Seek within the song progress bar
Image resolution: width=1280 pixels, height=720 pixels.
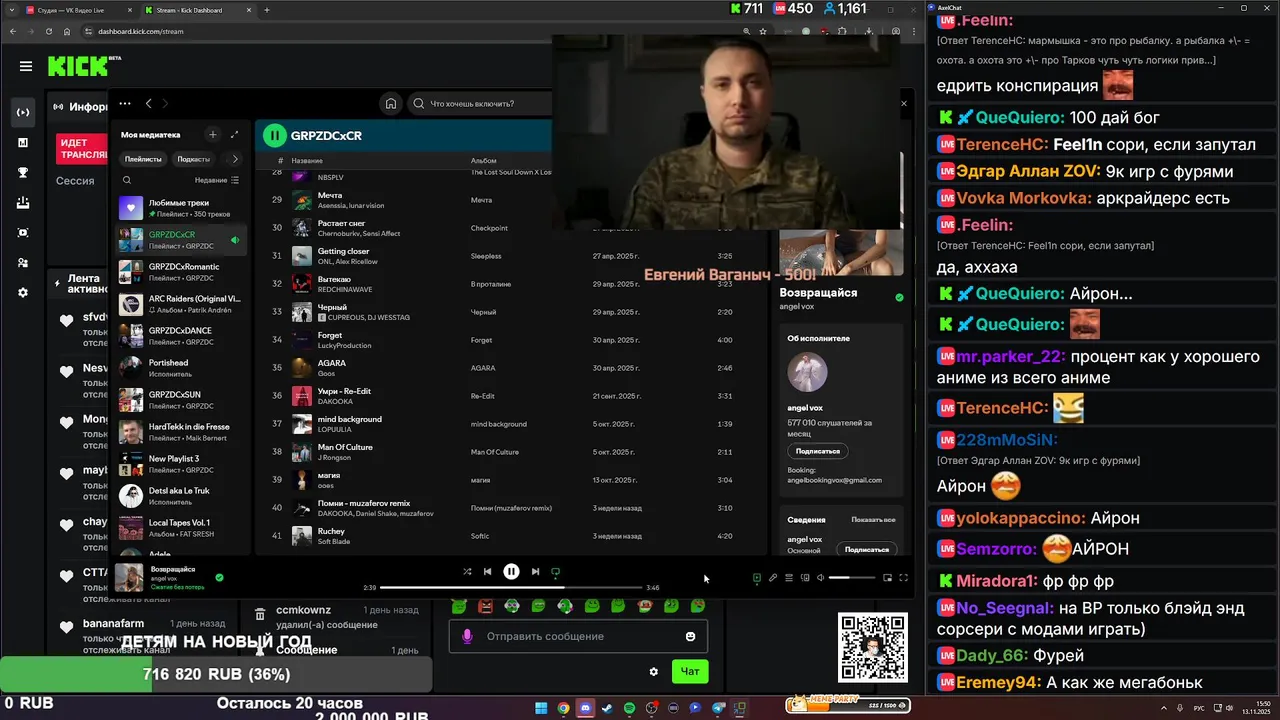(511, 588)
